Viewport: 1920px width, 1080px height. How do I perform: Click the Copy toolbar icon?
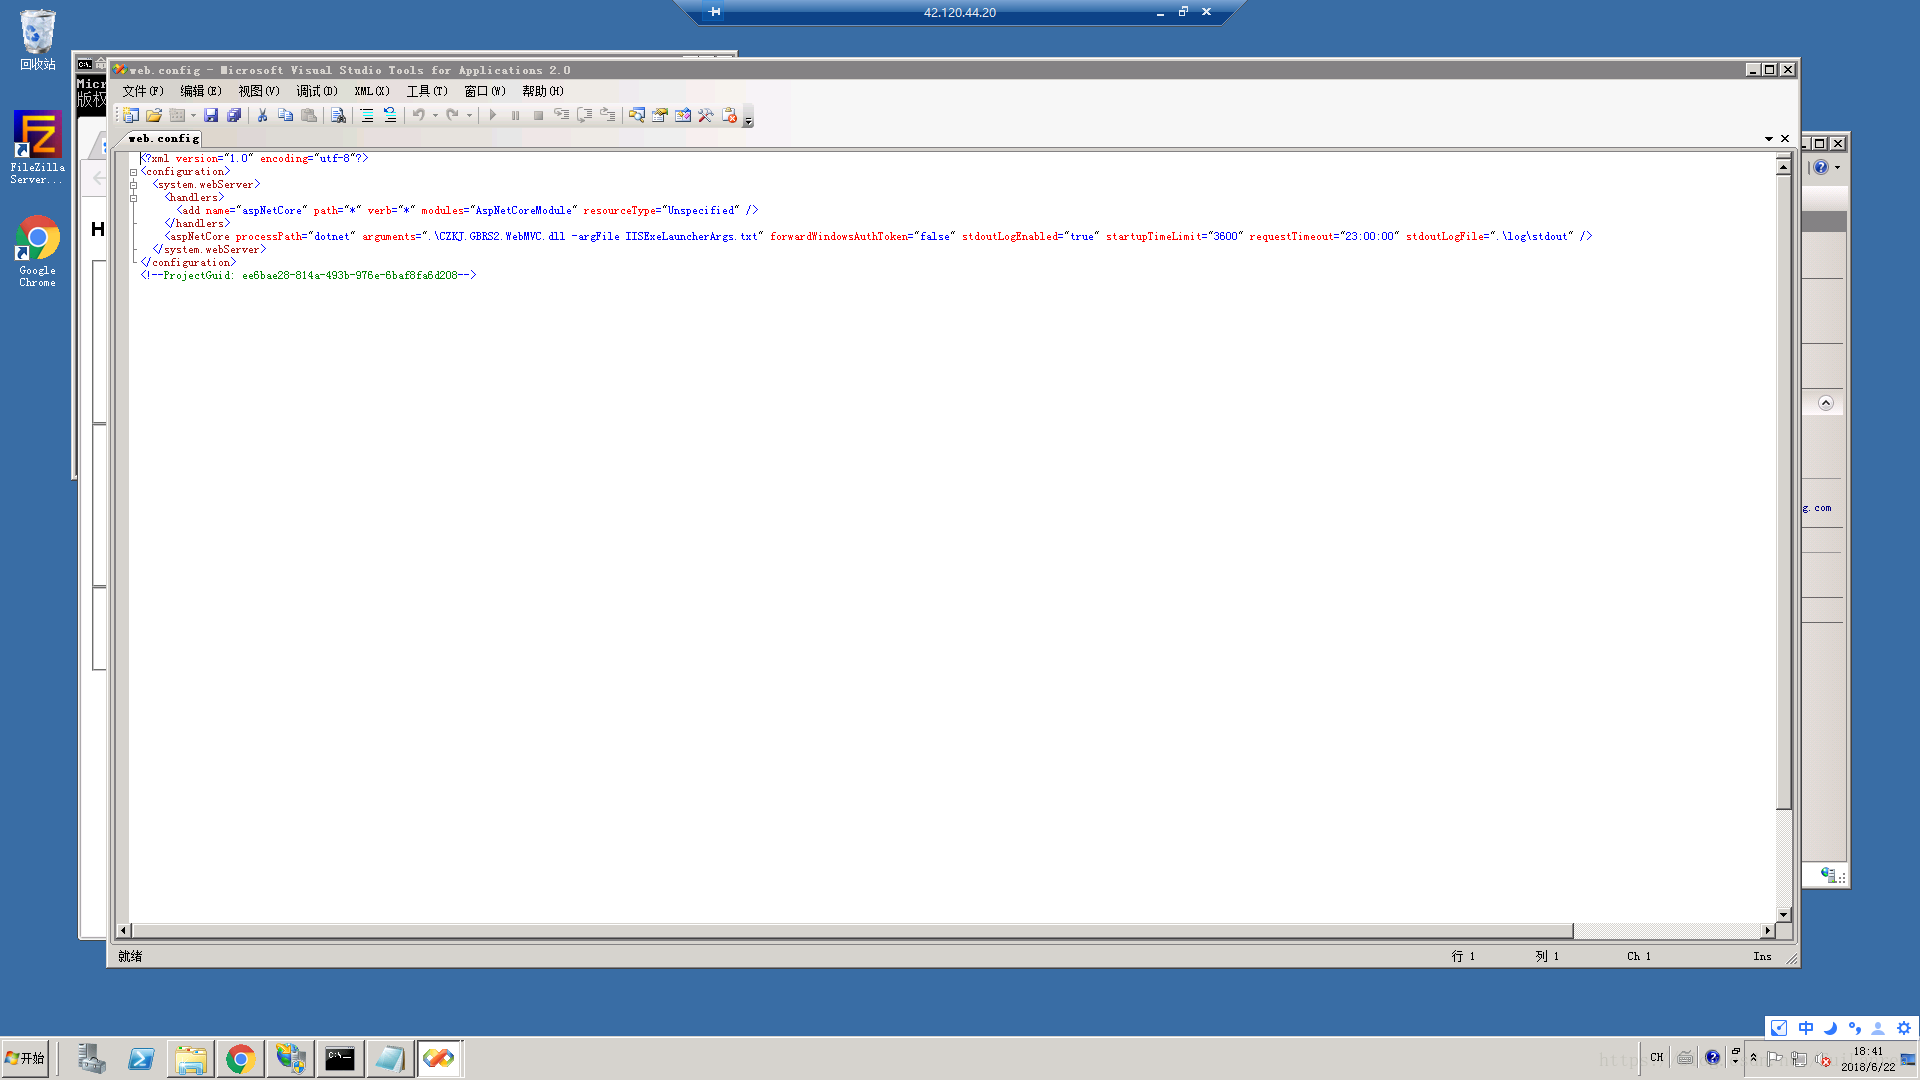(x=285, y=115)
